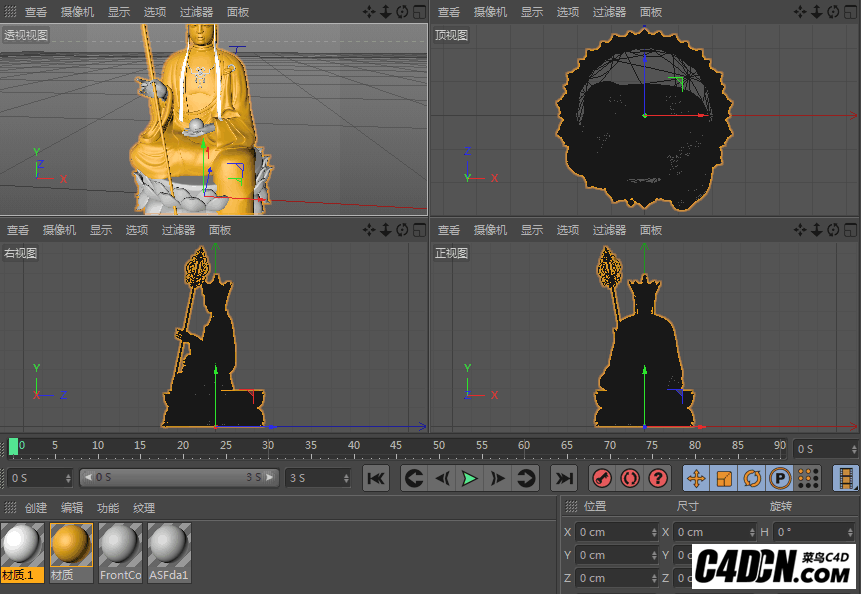This screenshot has height=594, width=861.
Task: Toggle automatic keyframing
Action: pyautogui.click(x=630, y=478)
